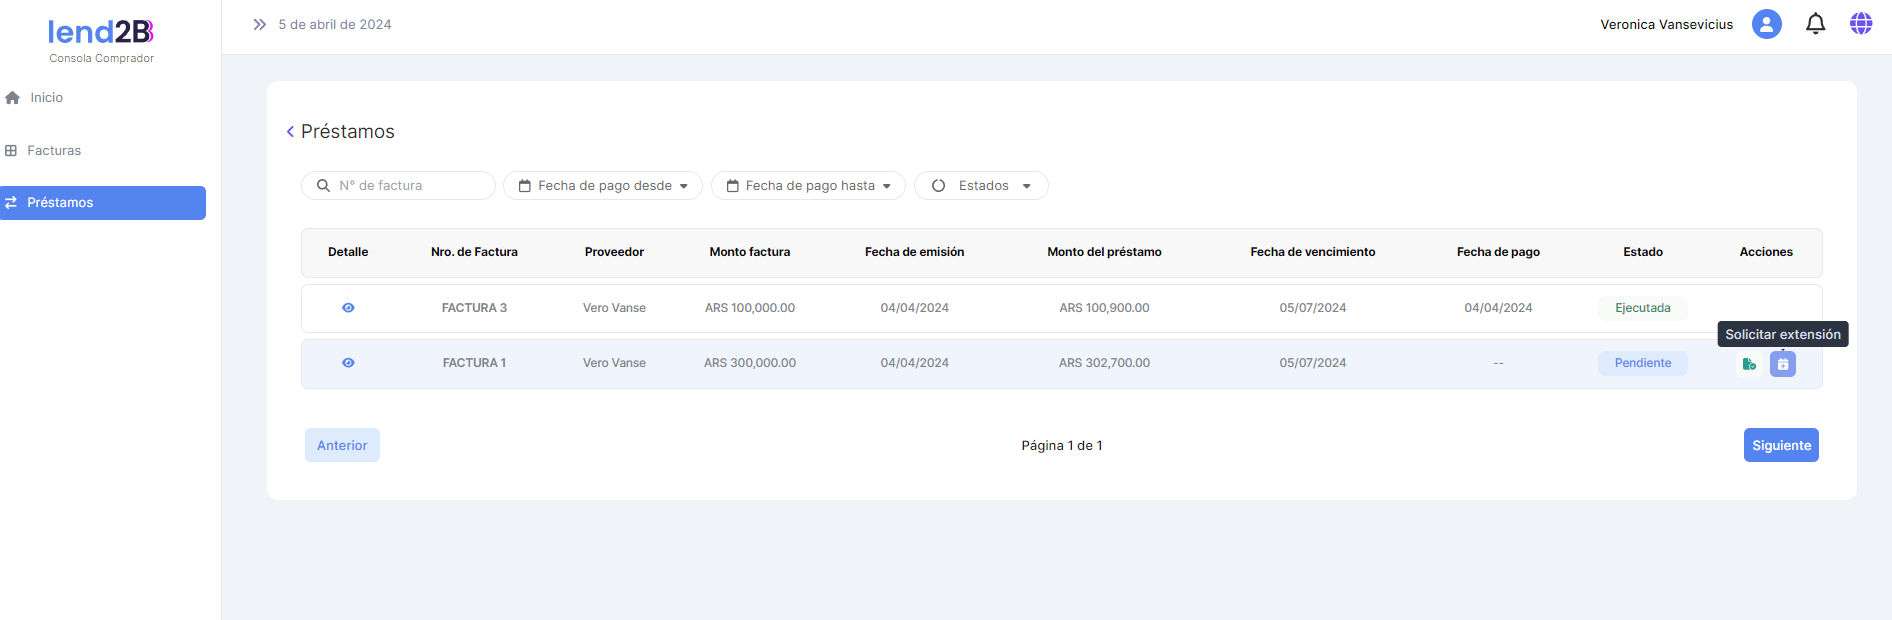
Task: Click the Siguiente button
Action: (x=1781, y=446)
